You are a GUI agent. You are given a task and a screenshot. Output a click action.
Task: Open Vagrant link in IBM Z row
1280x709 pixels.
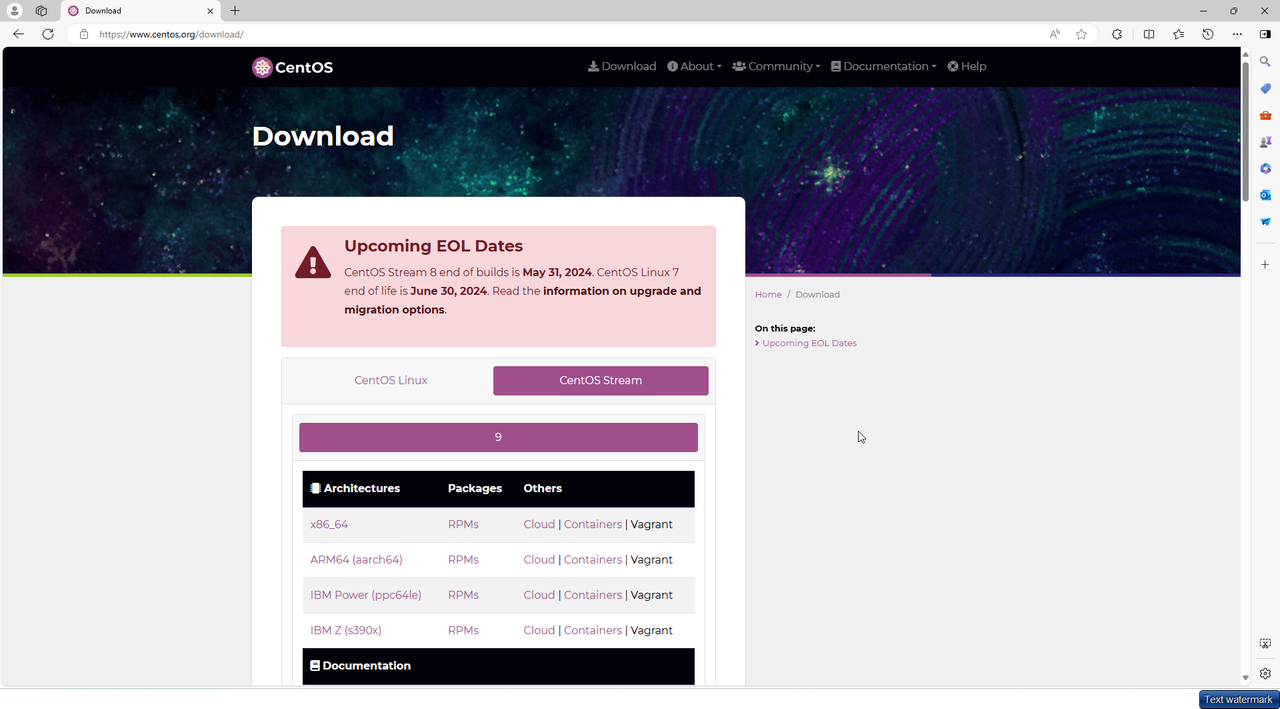tap(652, 631)
